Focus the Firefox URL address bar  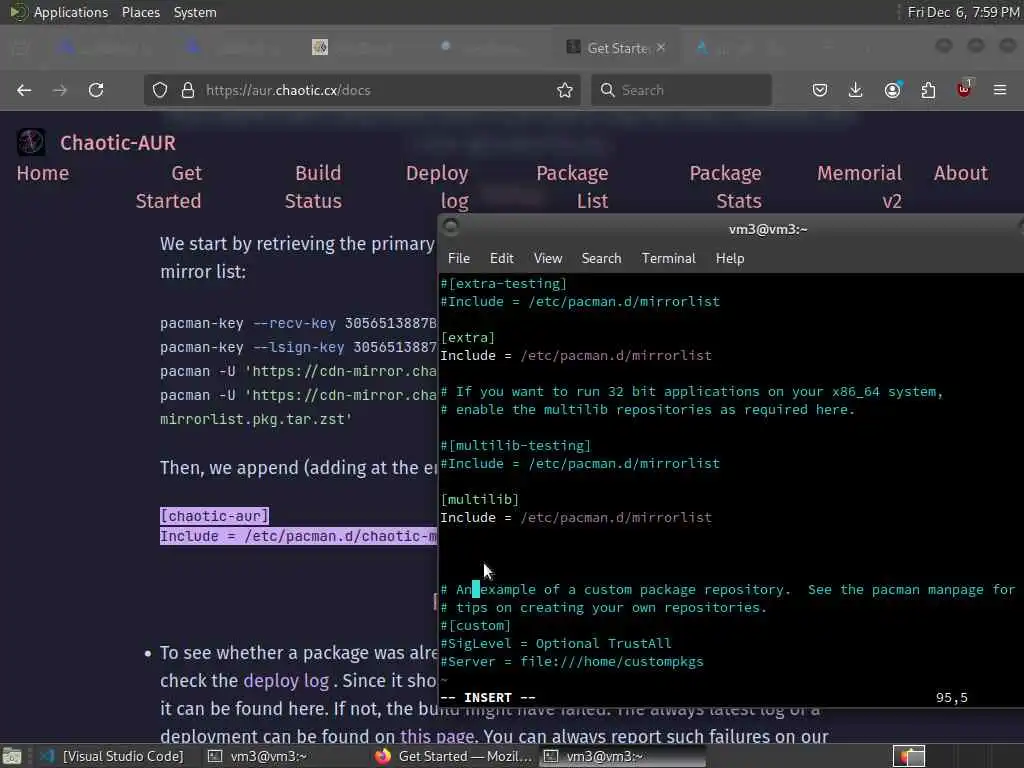362,90
